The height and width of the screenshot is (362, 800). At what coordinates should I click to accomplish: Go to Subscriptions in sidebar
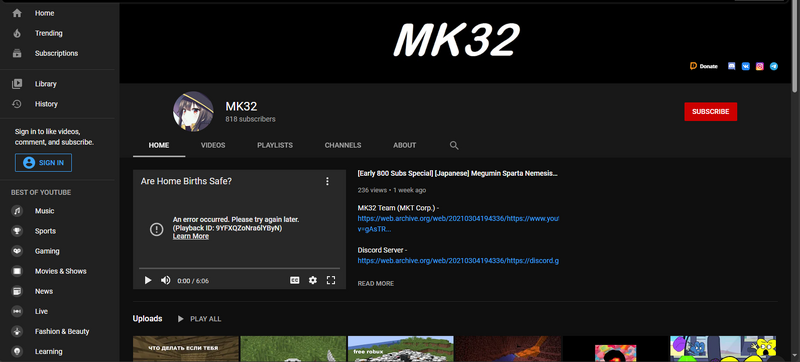(56, 53)
